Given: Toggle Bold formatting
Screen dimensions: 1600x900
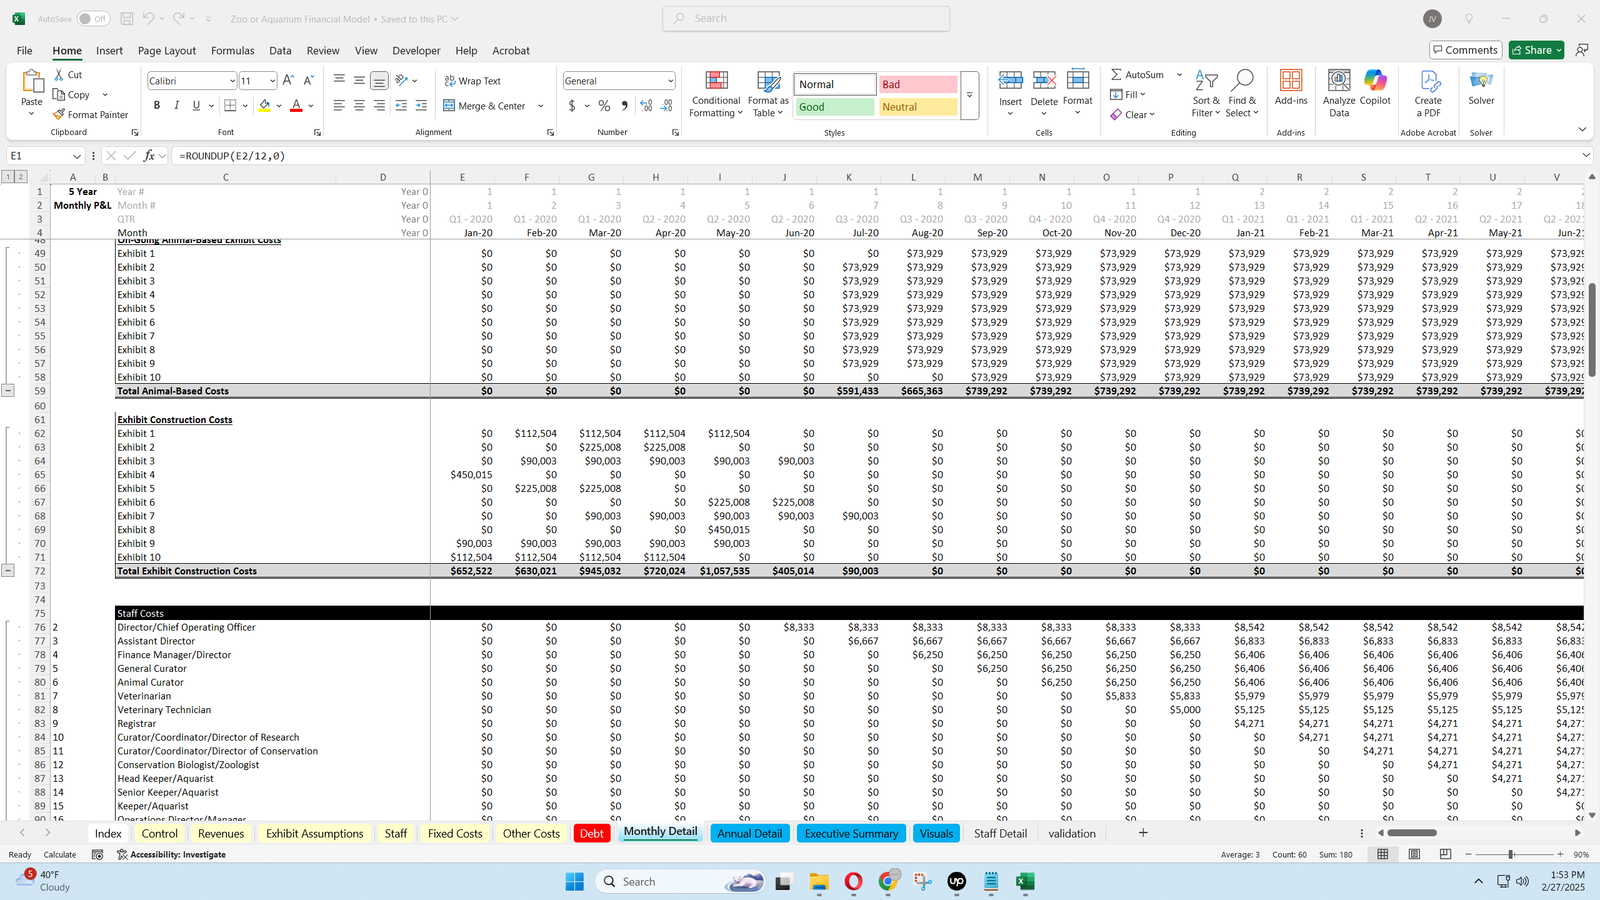Looking at the screenshot, I should point(157,106).
